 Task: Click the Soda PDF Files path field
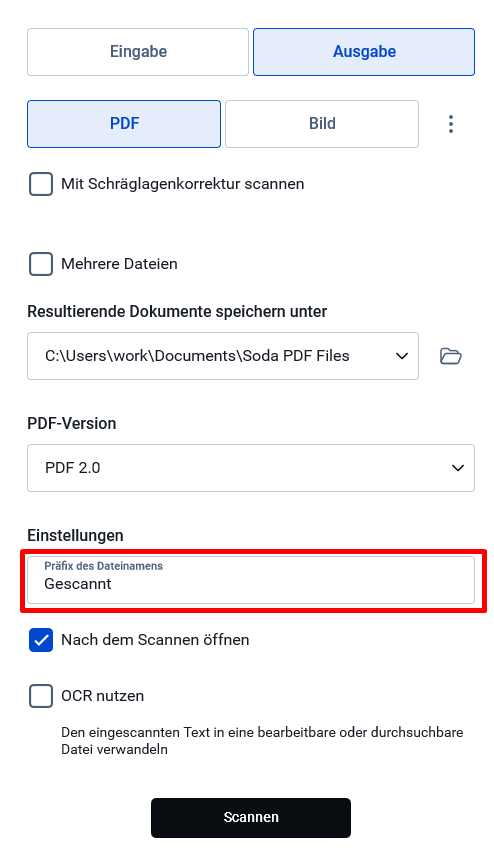pos(223,356)
